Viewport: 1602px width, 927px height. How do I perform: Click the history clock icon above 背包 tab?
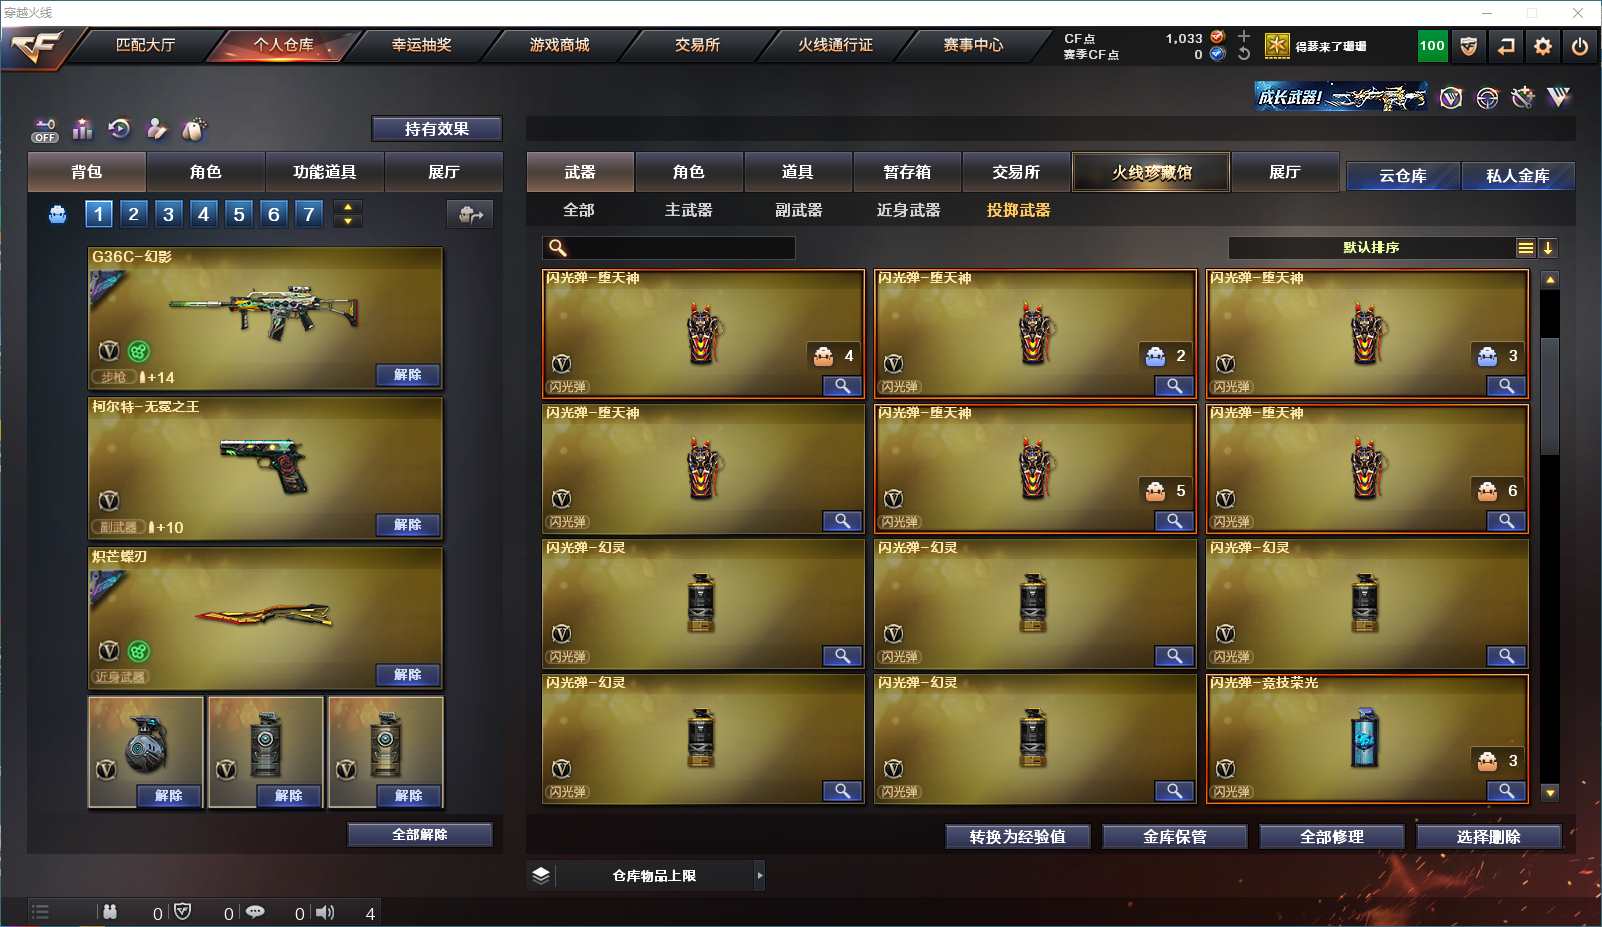pyautogui.click(x=119, y=129)
